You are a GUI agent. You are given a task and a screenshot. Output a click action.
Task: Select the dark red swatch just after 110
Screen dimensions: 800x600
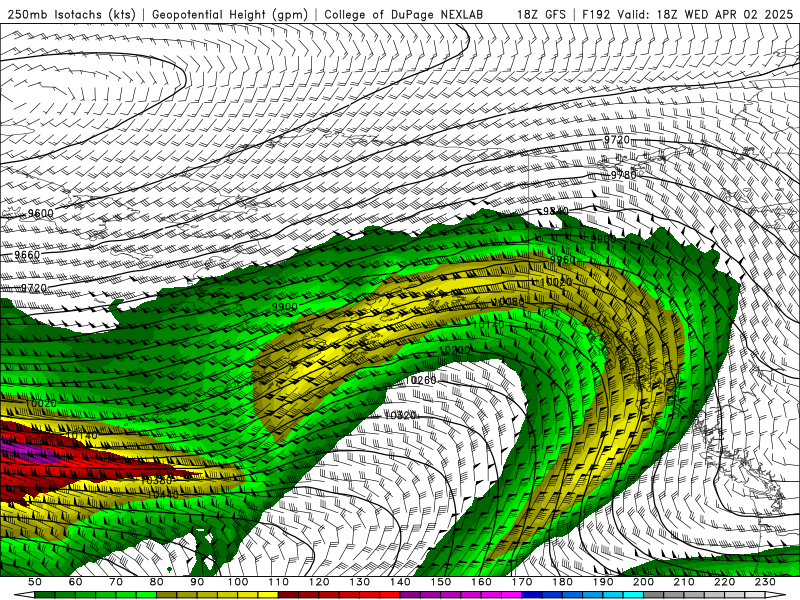tap(289, 595)
